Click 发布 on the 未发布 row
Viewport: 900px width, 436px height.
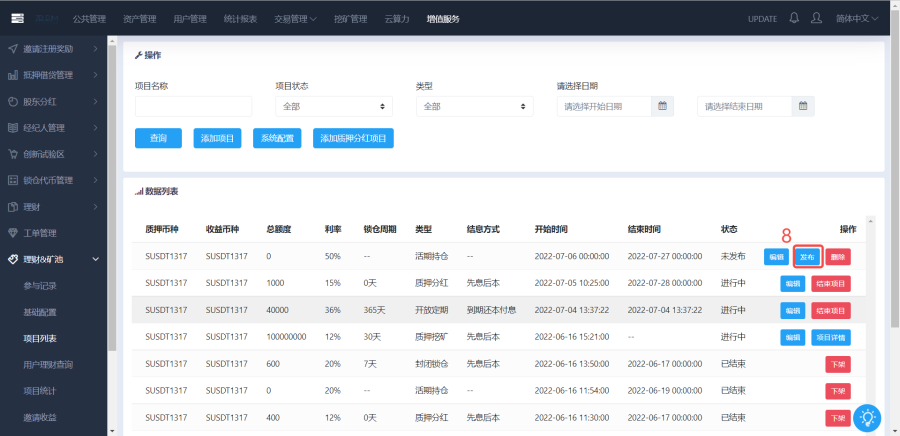807,257
